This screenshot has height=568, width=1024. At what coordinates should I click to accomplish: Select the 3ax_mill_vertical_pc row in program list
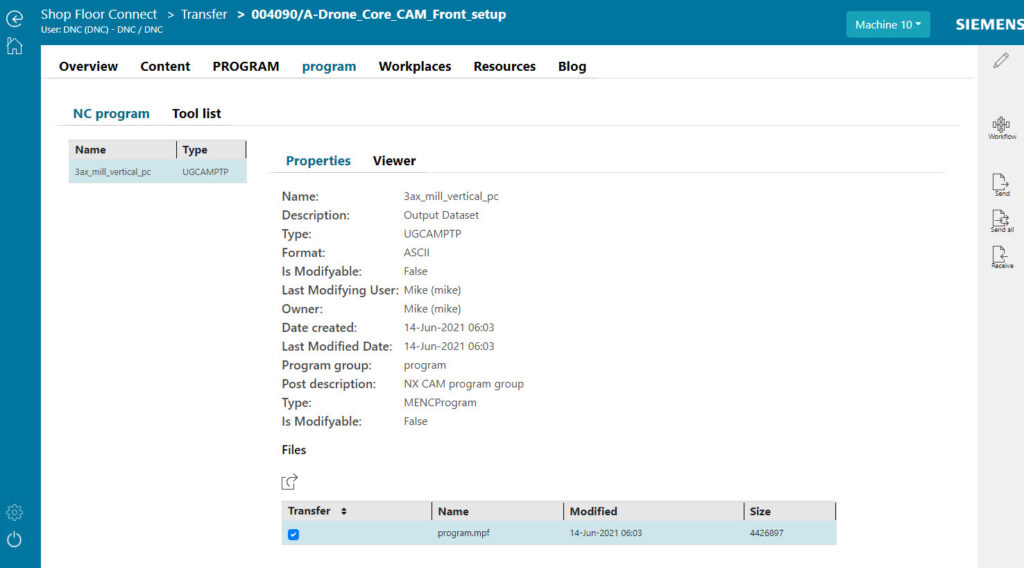click(157, 172)
